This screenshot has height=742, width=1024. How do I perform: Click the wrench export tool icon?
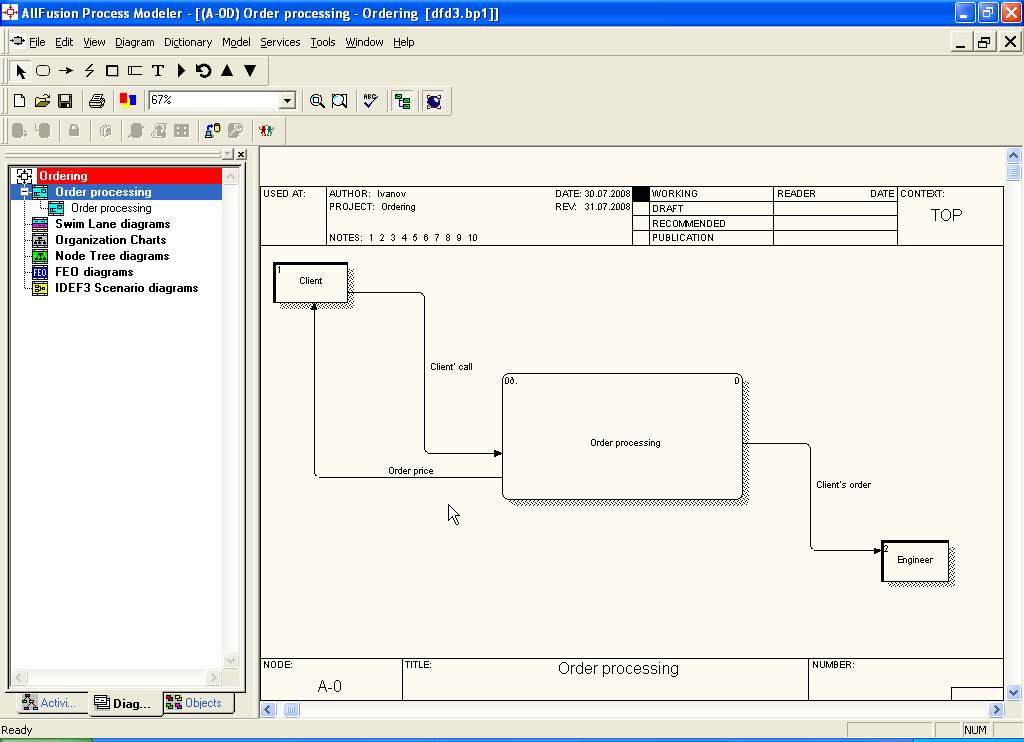[x=236, y=131]
